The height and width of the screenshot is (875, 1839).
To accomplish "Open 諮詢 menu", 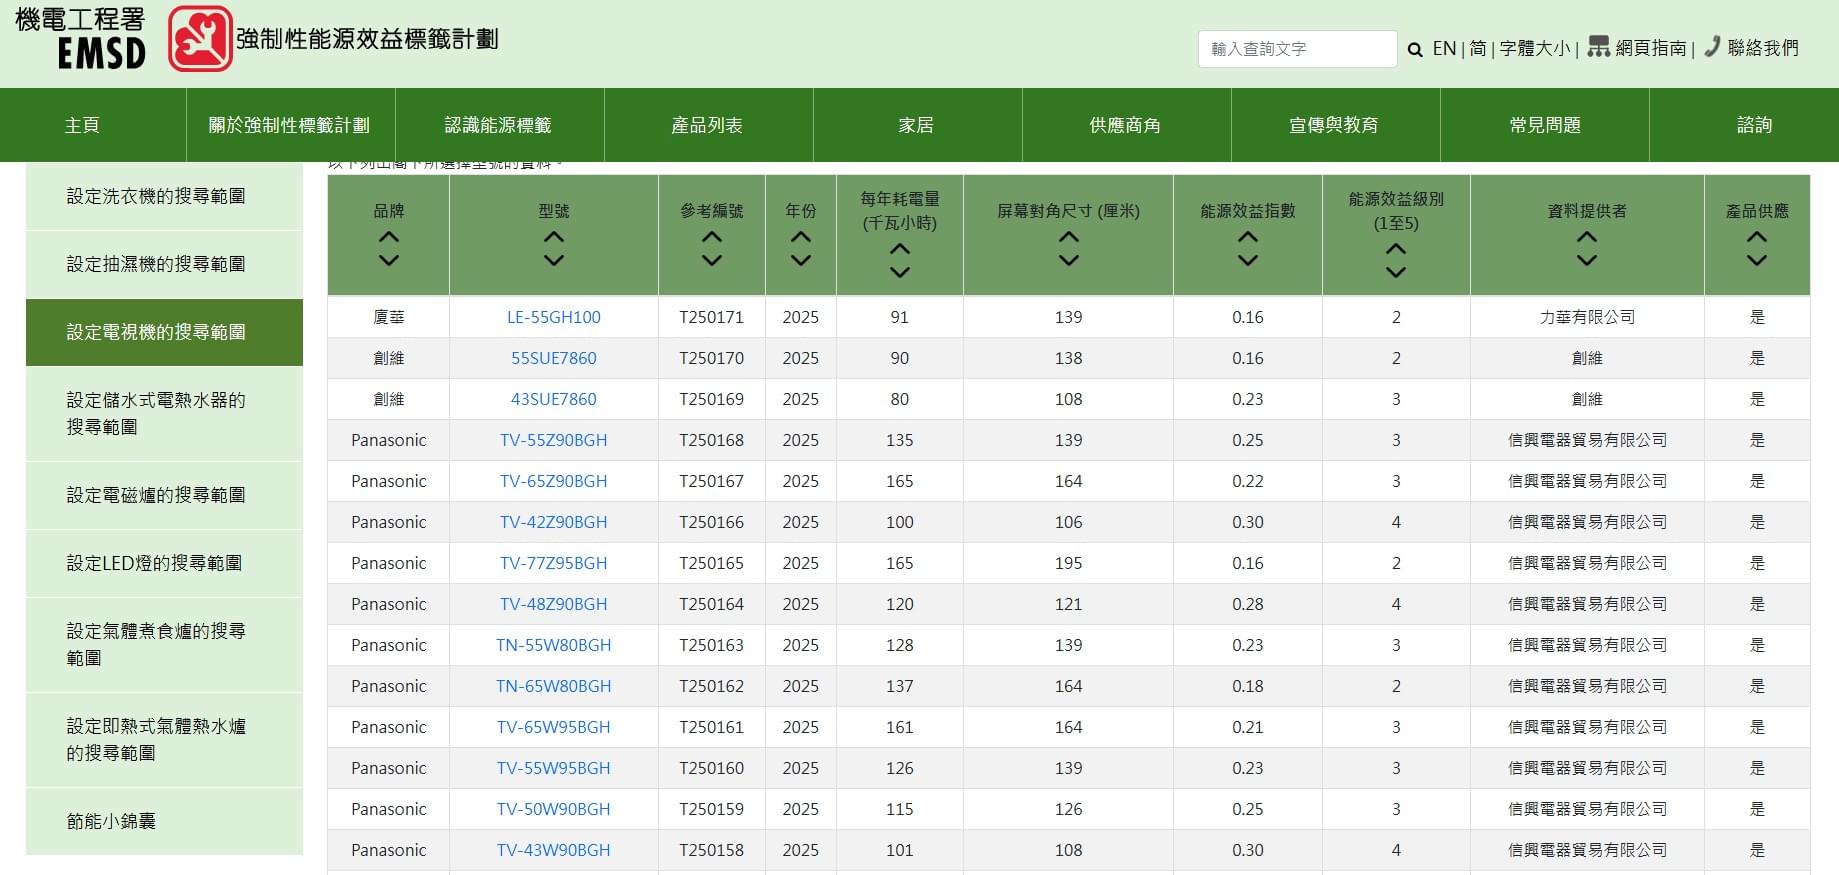I will coord(1754,125).
